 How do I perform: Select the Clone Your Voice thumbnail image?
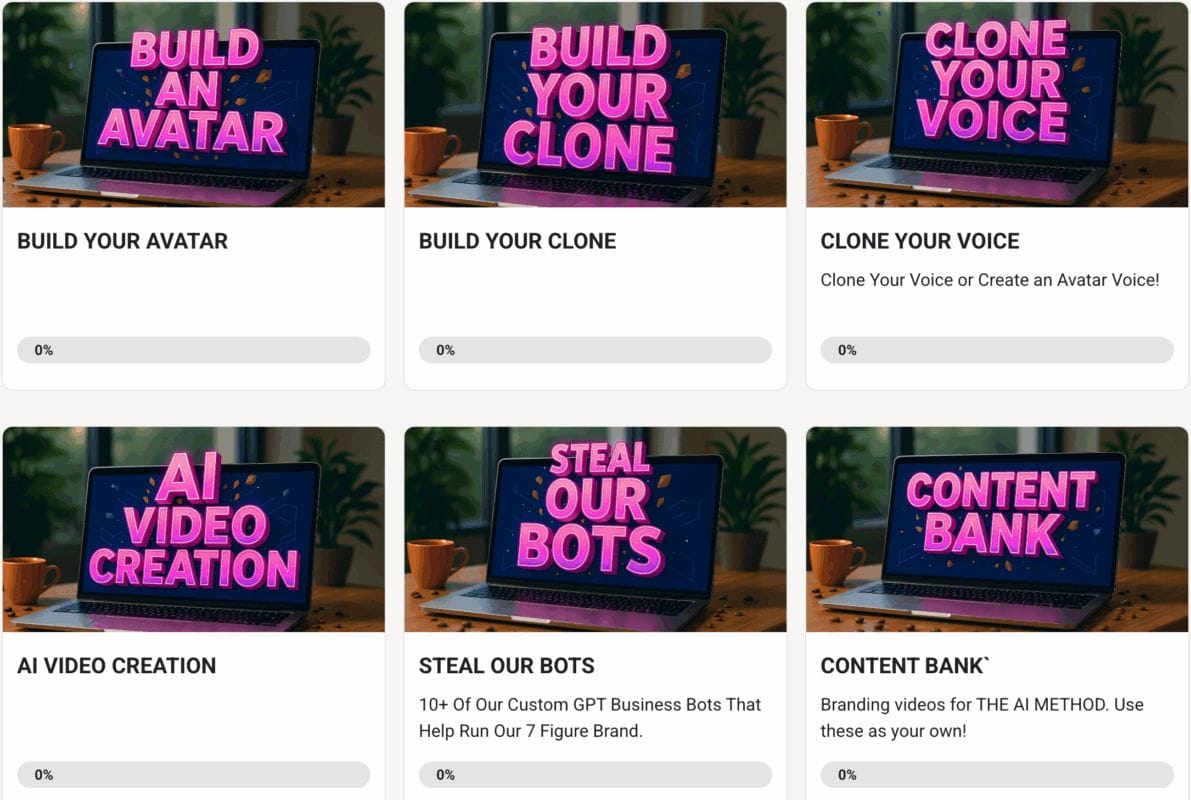[997, 105]
